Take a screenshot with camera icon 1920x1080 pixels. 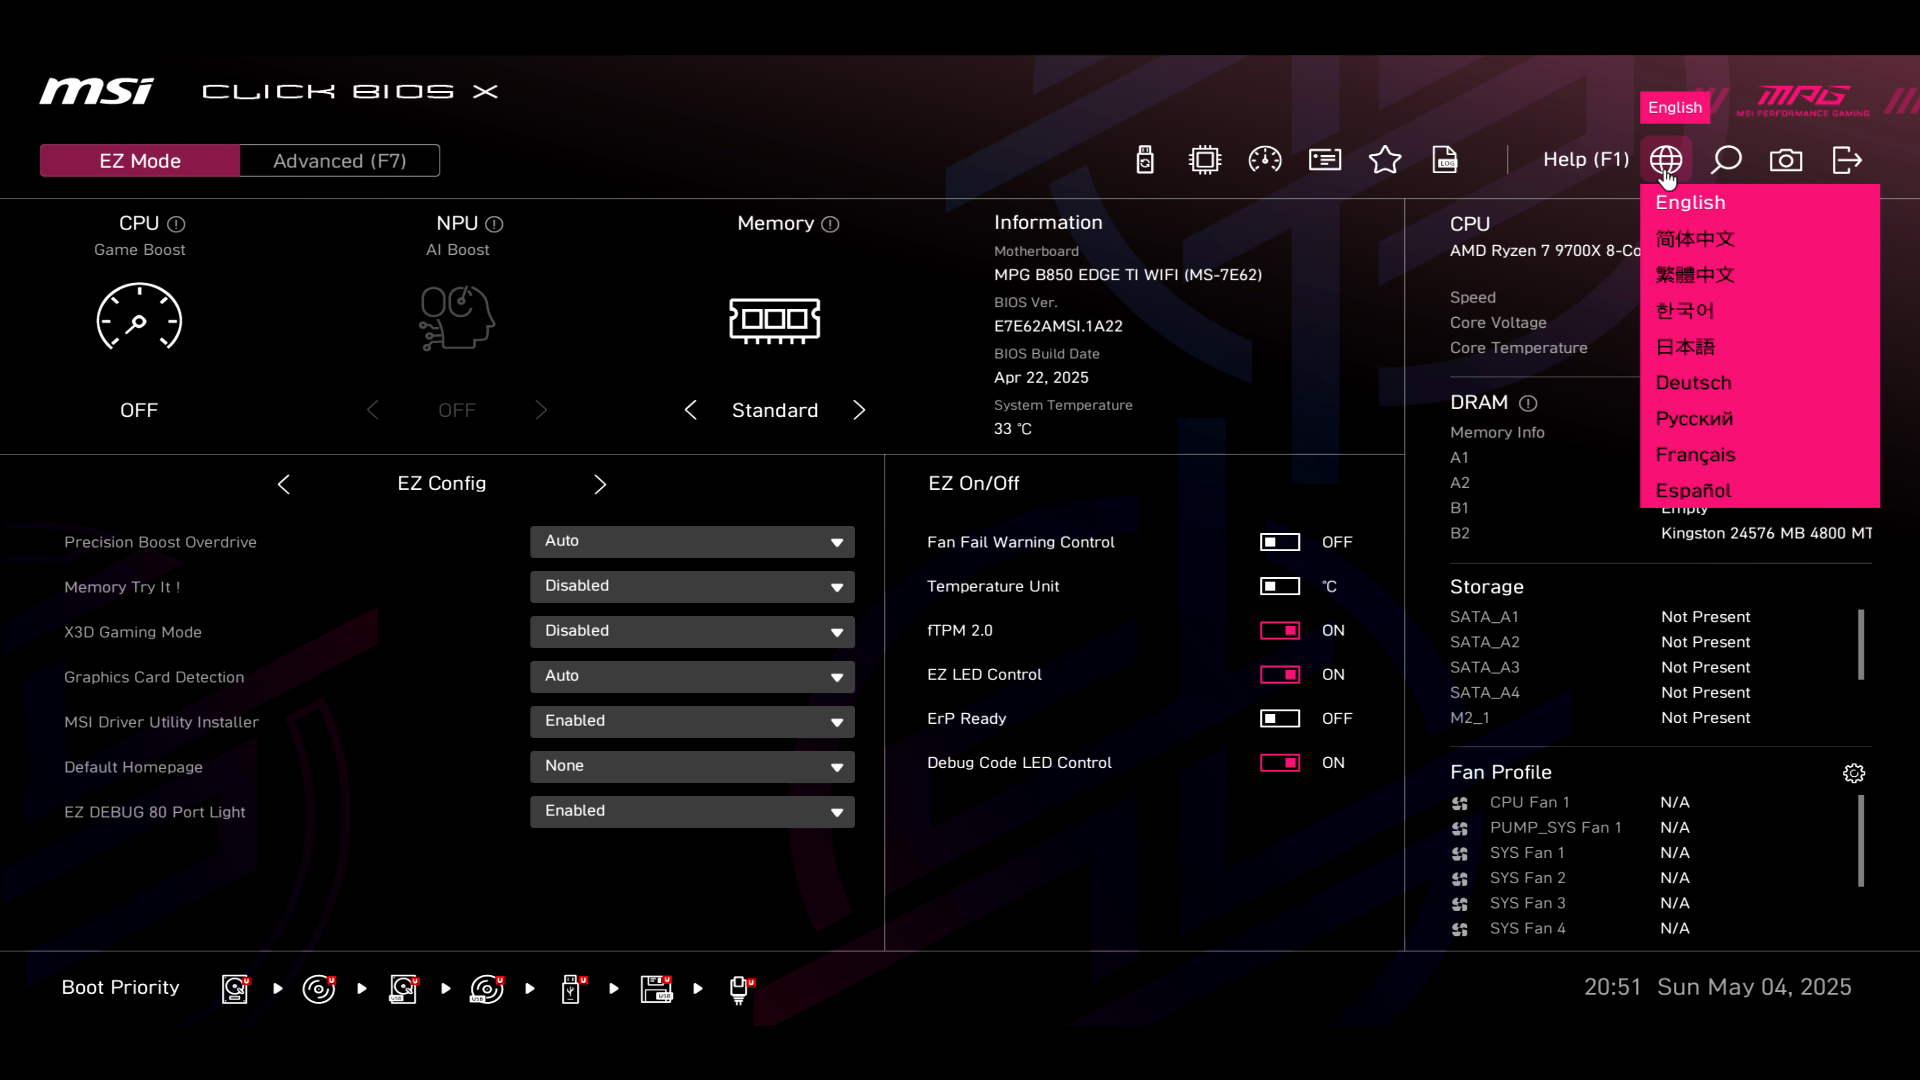click(1786, 160)
